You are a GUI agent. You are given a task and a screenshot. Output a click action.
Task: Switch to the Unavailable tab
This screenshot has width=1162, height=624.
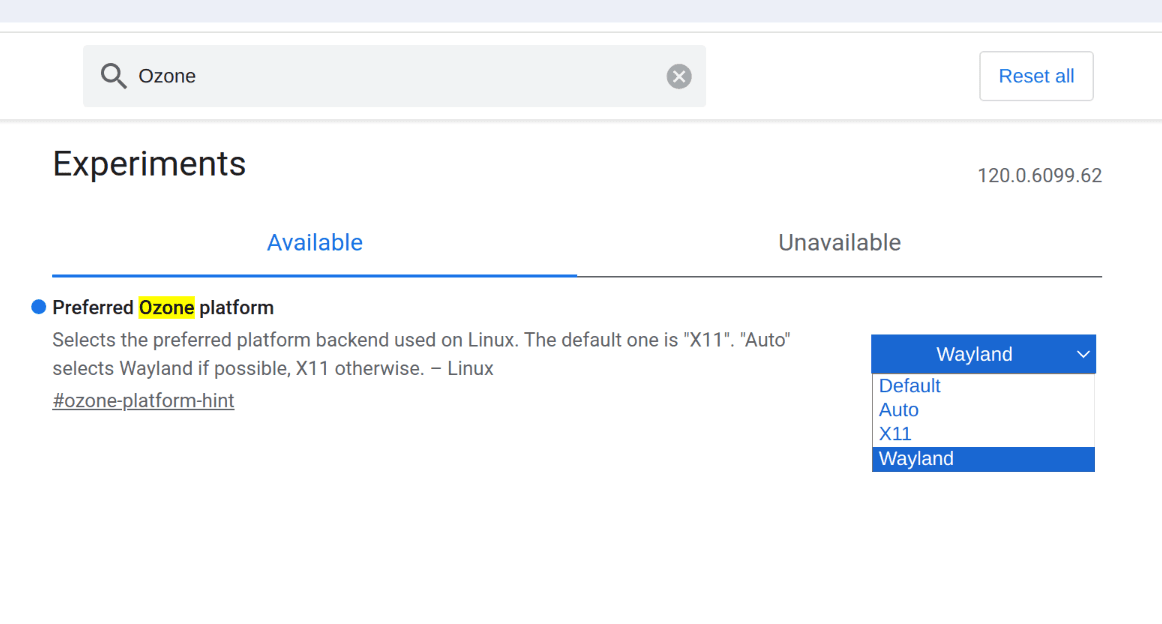839,243
